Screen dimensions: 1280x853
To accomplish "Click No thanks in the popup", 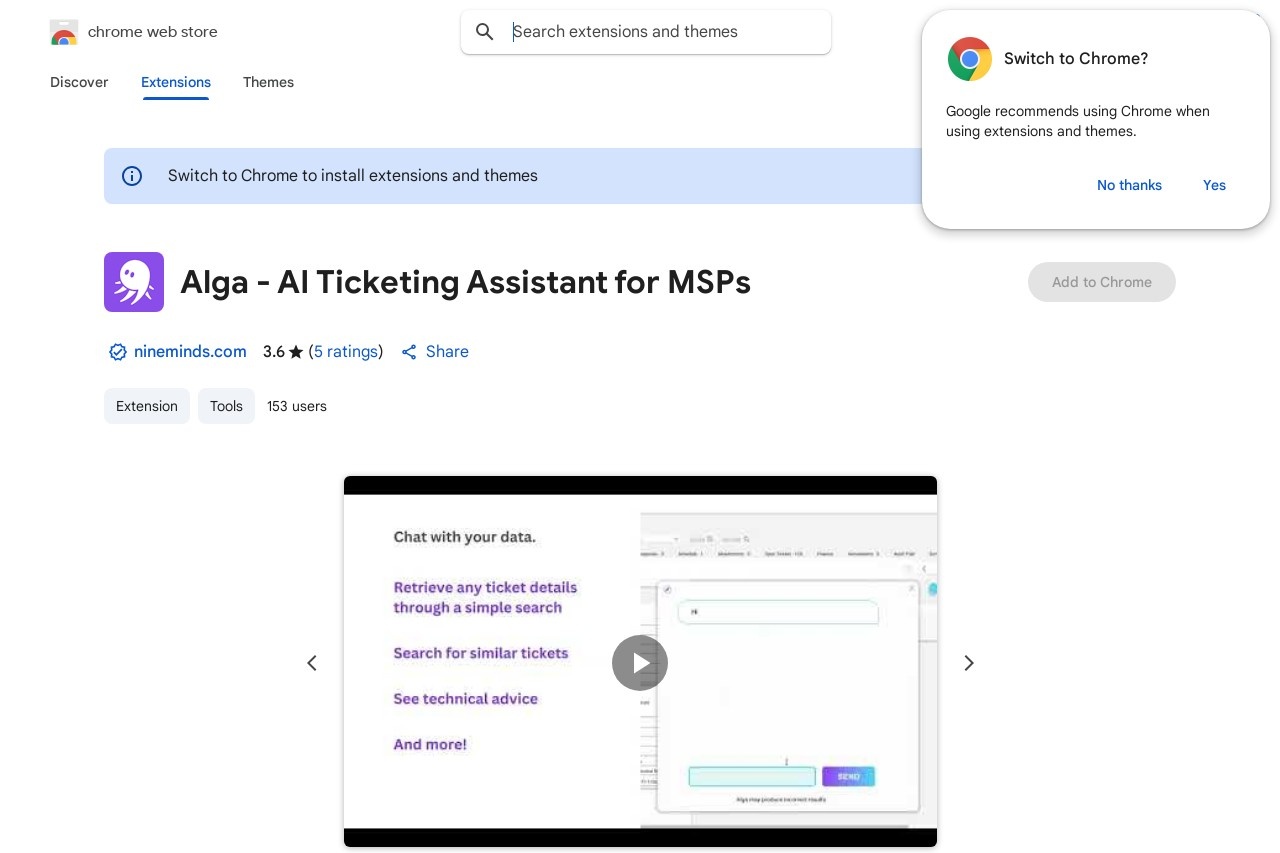I will 1129,185.
